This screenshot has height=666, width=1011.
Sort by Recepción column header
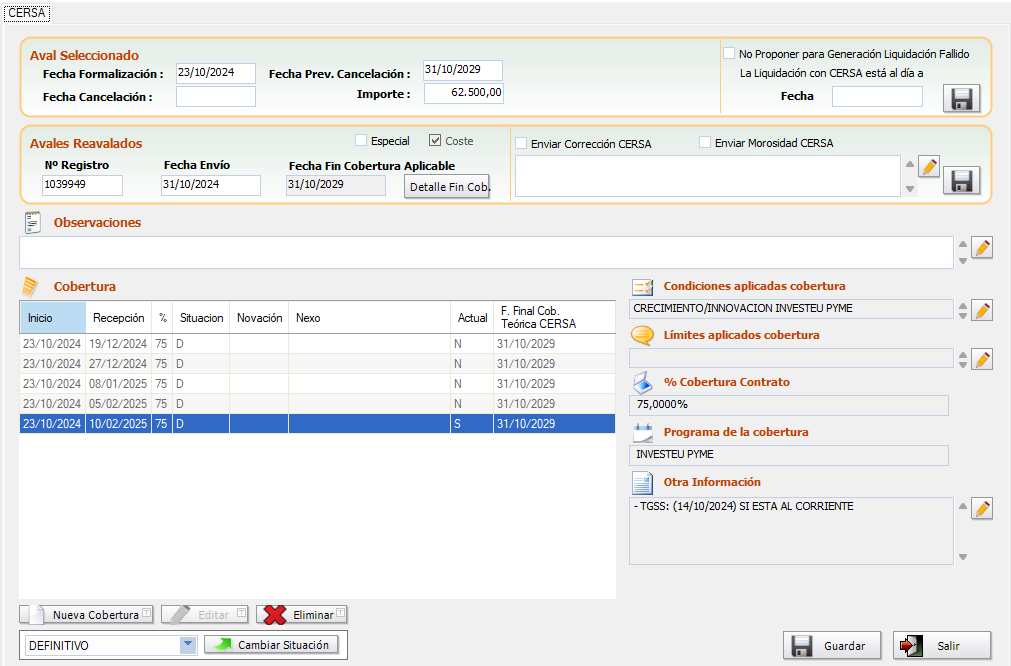pyautogui.click(x=119, y=318)
